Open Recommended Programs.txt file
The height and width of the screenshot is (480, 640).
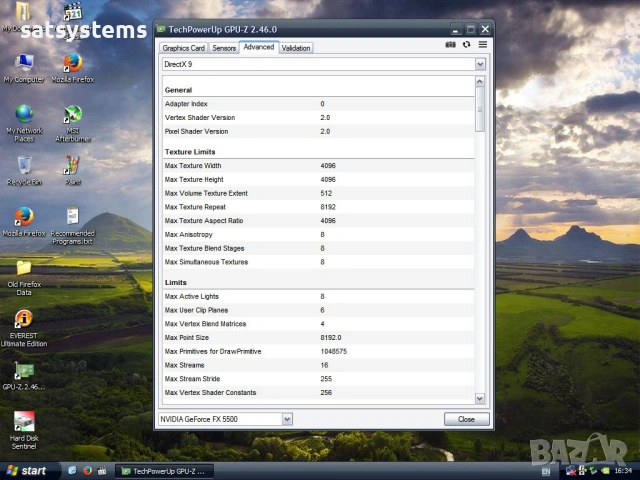click(73, 226)
